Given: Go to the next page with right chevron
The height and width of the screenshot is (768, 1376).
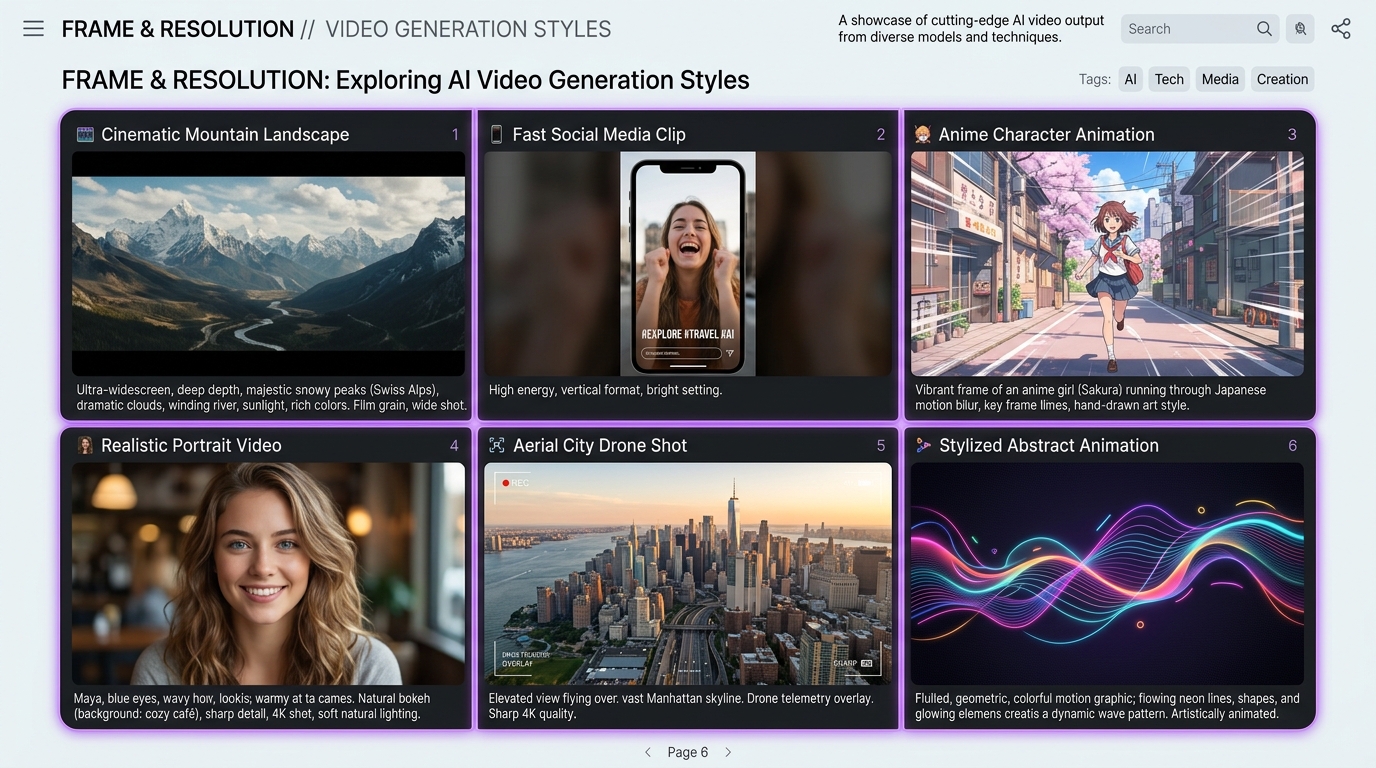Looking at the screenshot, I should (x=728, y=752).
